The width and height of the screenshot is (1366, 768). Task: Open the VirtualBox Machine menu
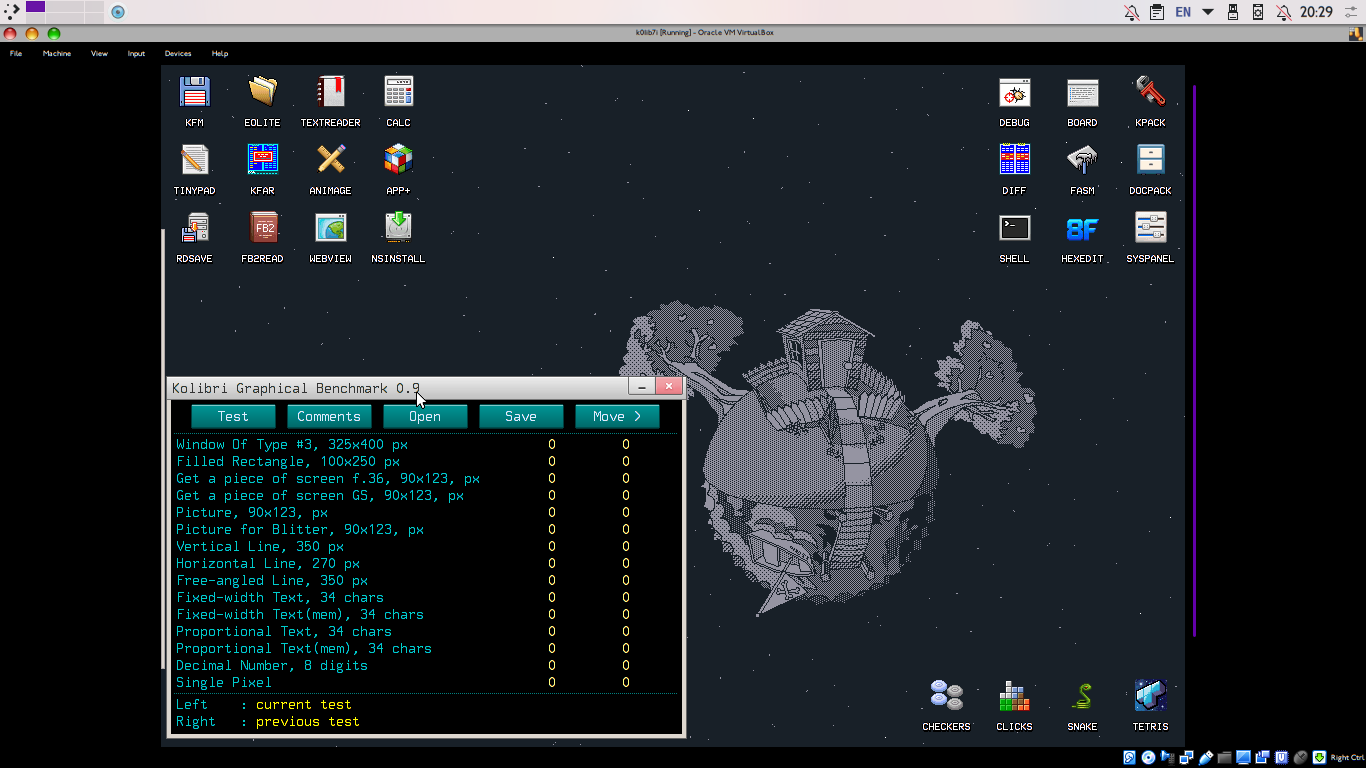tap(57, 53)
